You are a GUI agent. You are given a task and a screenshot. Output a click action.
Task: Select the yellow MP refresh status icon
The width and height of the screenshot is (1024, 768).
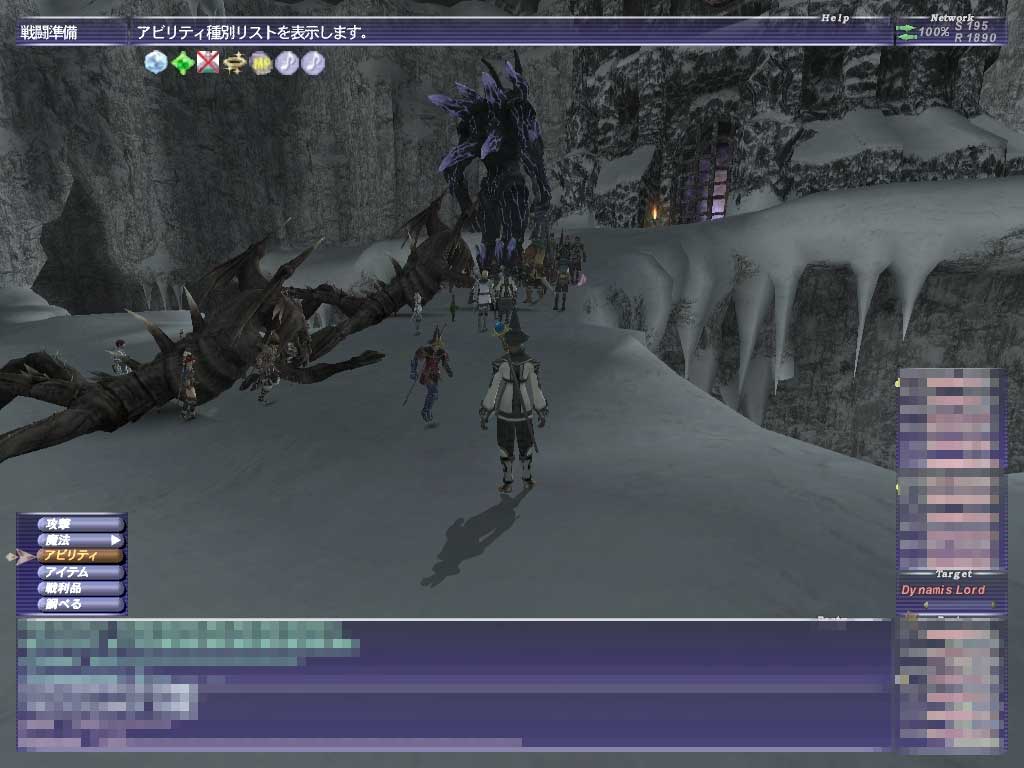tap(261, 63)
